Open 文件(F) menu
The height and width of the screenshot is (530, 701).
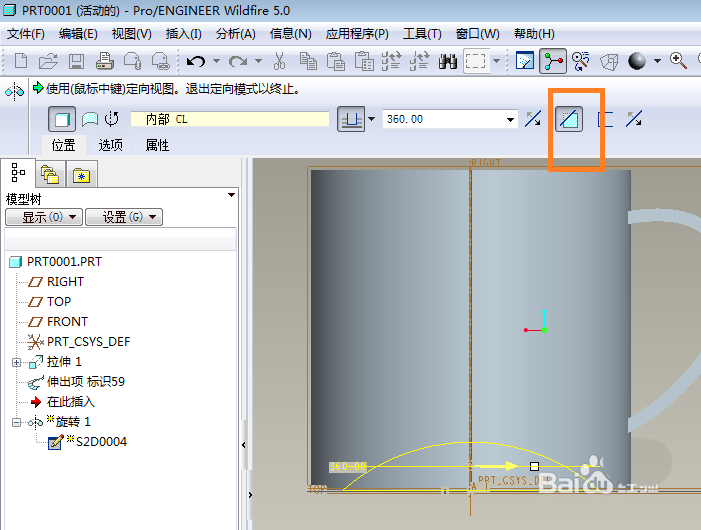25,34
